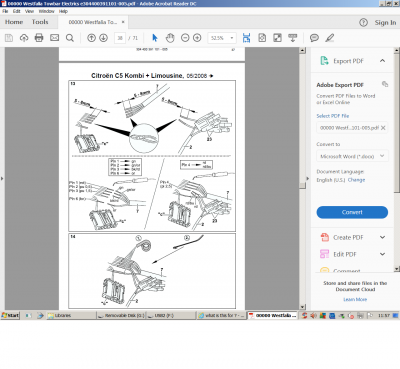Click the Learn More link
This screenshot has height=369, width=400.
[355, 299]
